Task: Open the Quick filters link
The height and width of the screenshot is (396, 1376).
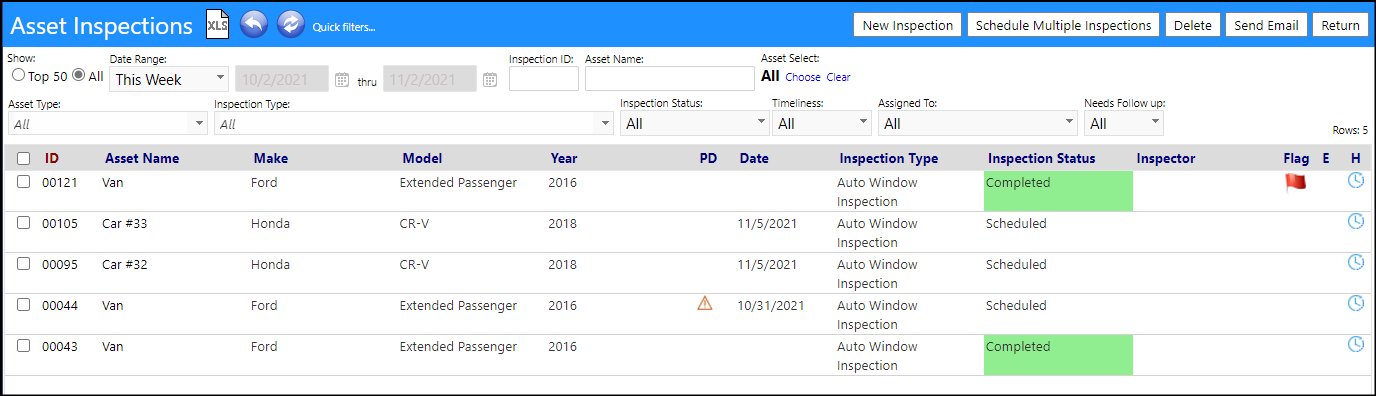Action: coord(343,27)
